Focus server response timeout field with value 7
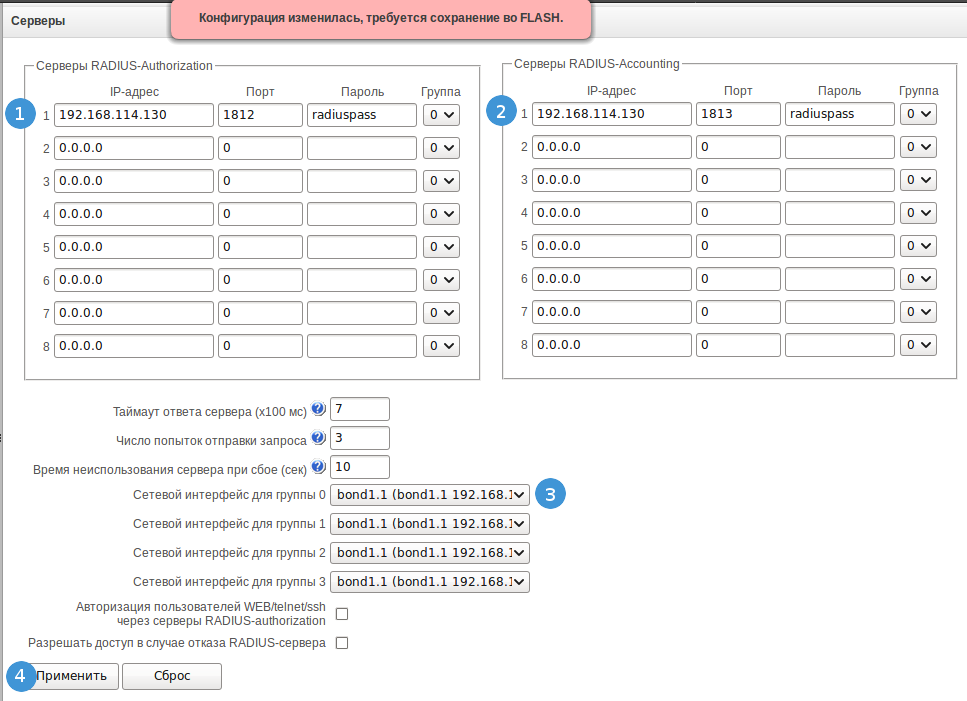967x701 pixels. (360, 409)
